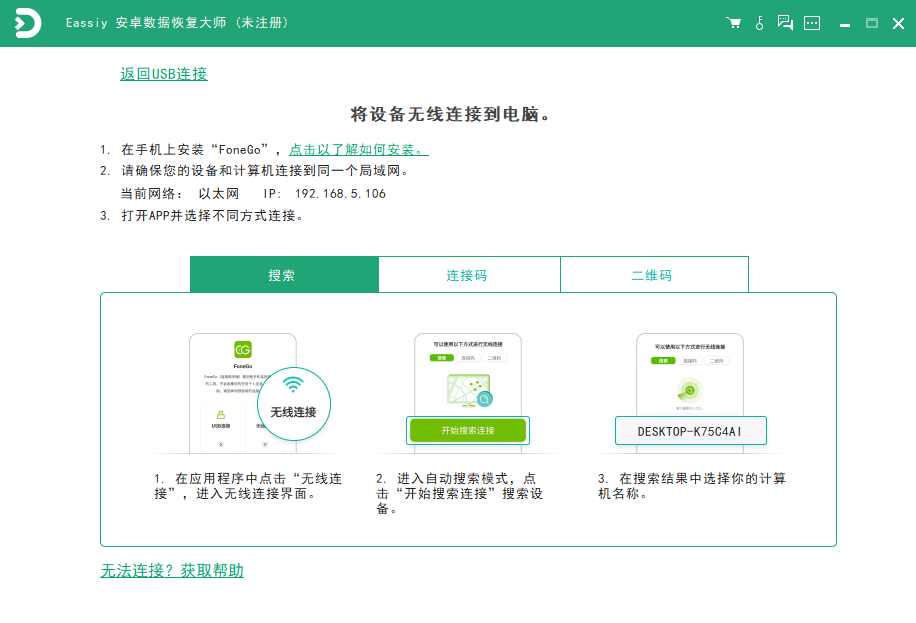Viewport: 916px width, 623px height.
Task: Minimize the Eassiy window
Action: (x=846, y=23)
